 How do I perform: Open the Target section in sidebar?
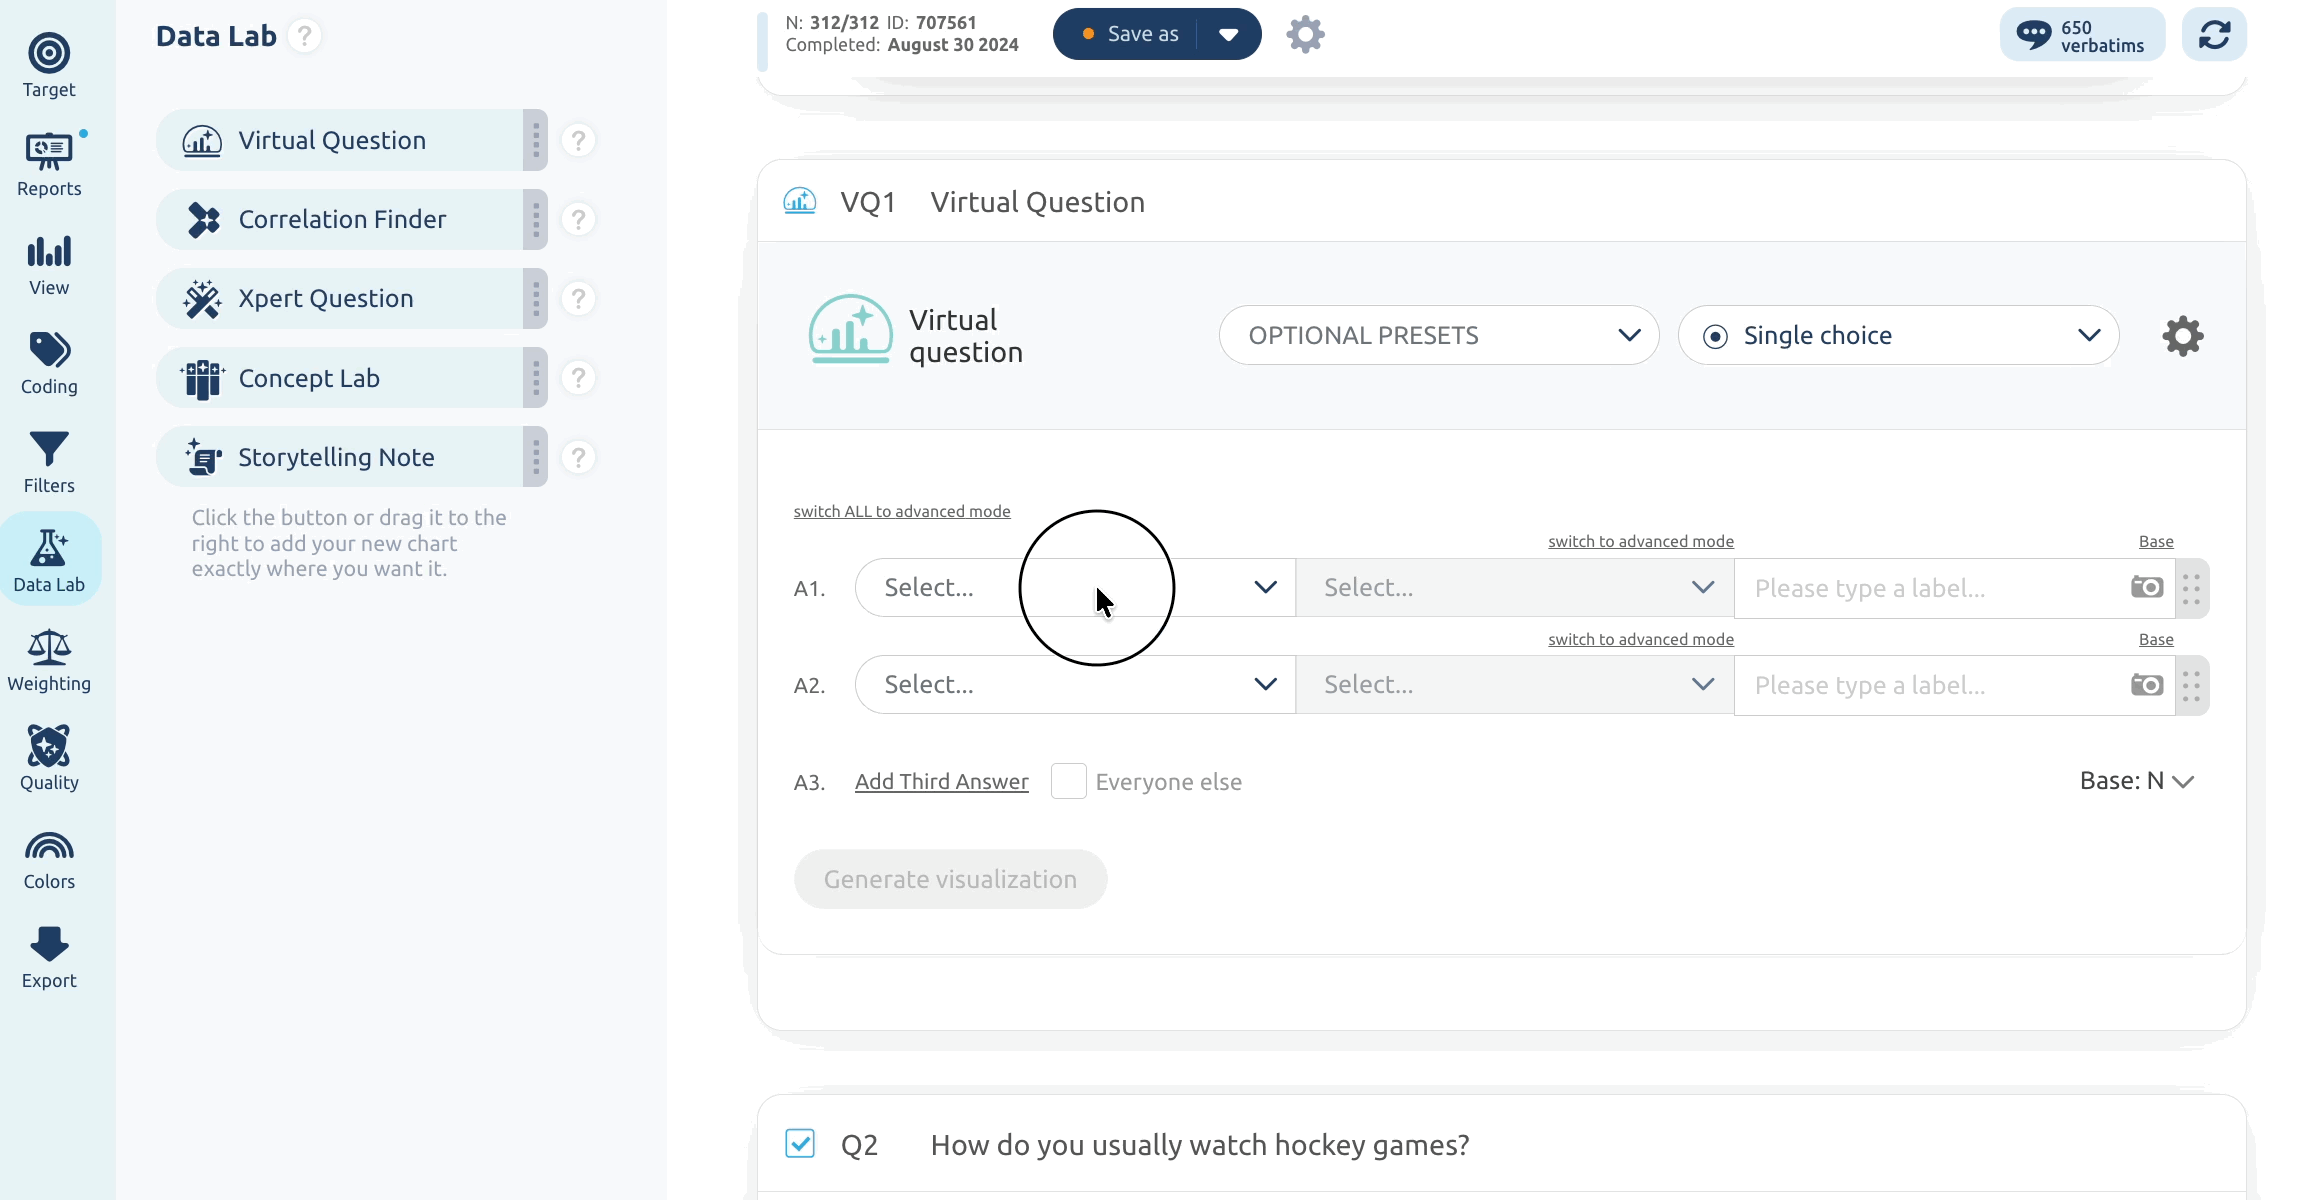click(49, 66)
